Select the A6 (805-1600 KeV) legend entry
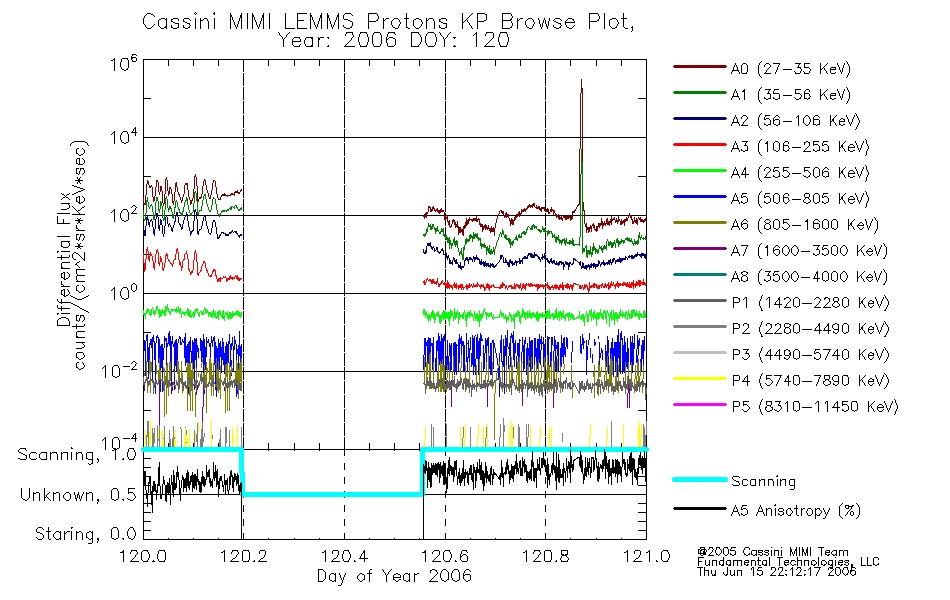The height and width of the screenshot is (600, 950). point(776,224)
